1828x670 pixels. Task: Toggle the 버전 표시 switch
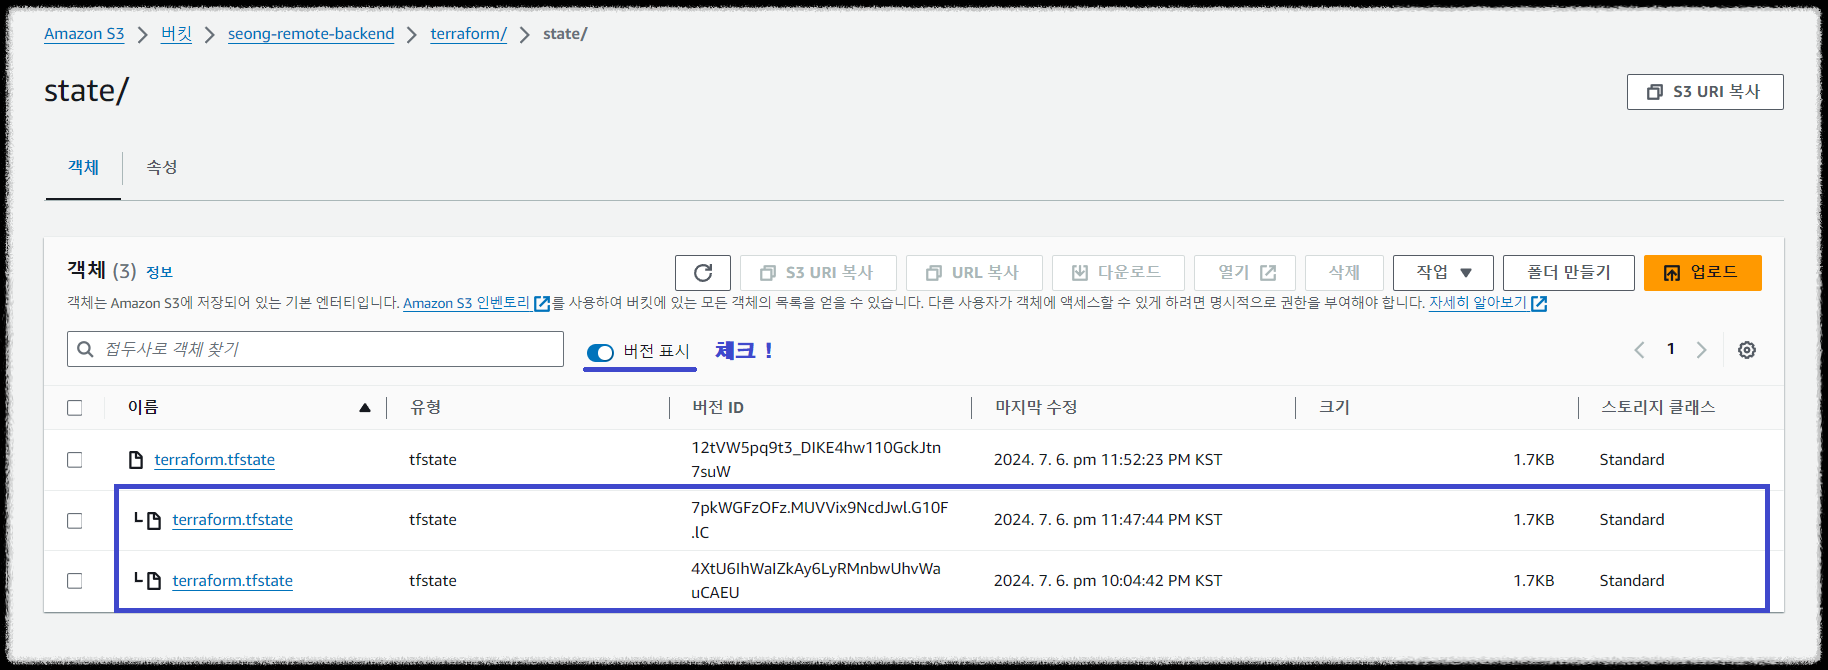(600, 352)
